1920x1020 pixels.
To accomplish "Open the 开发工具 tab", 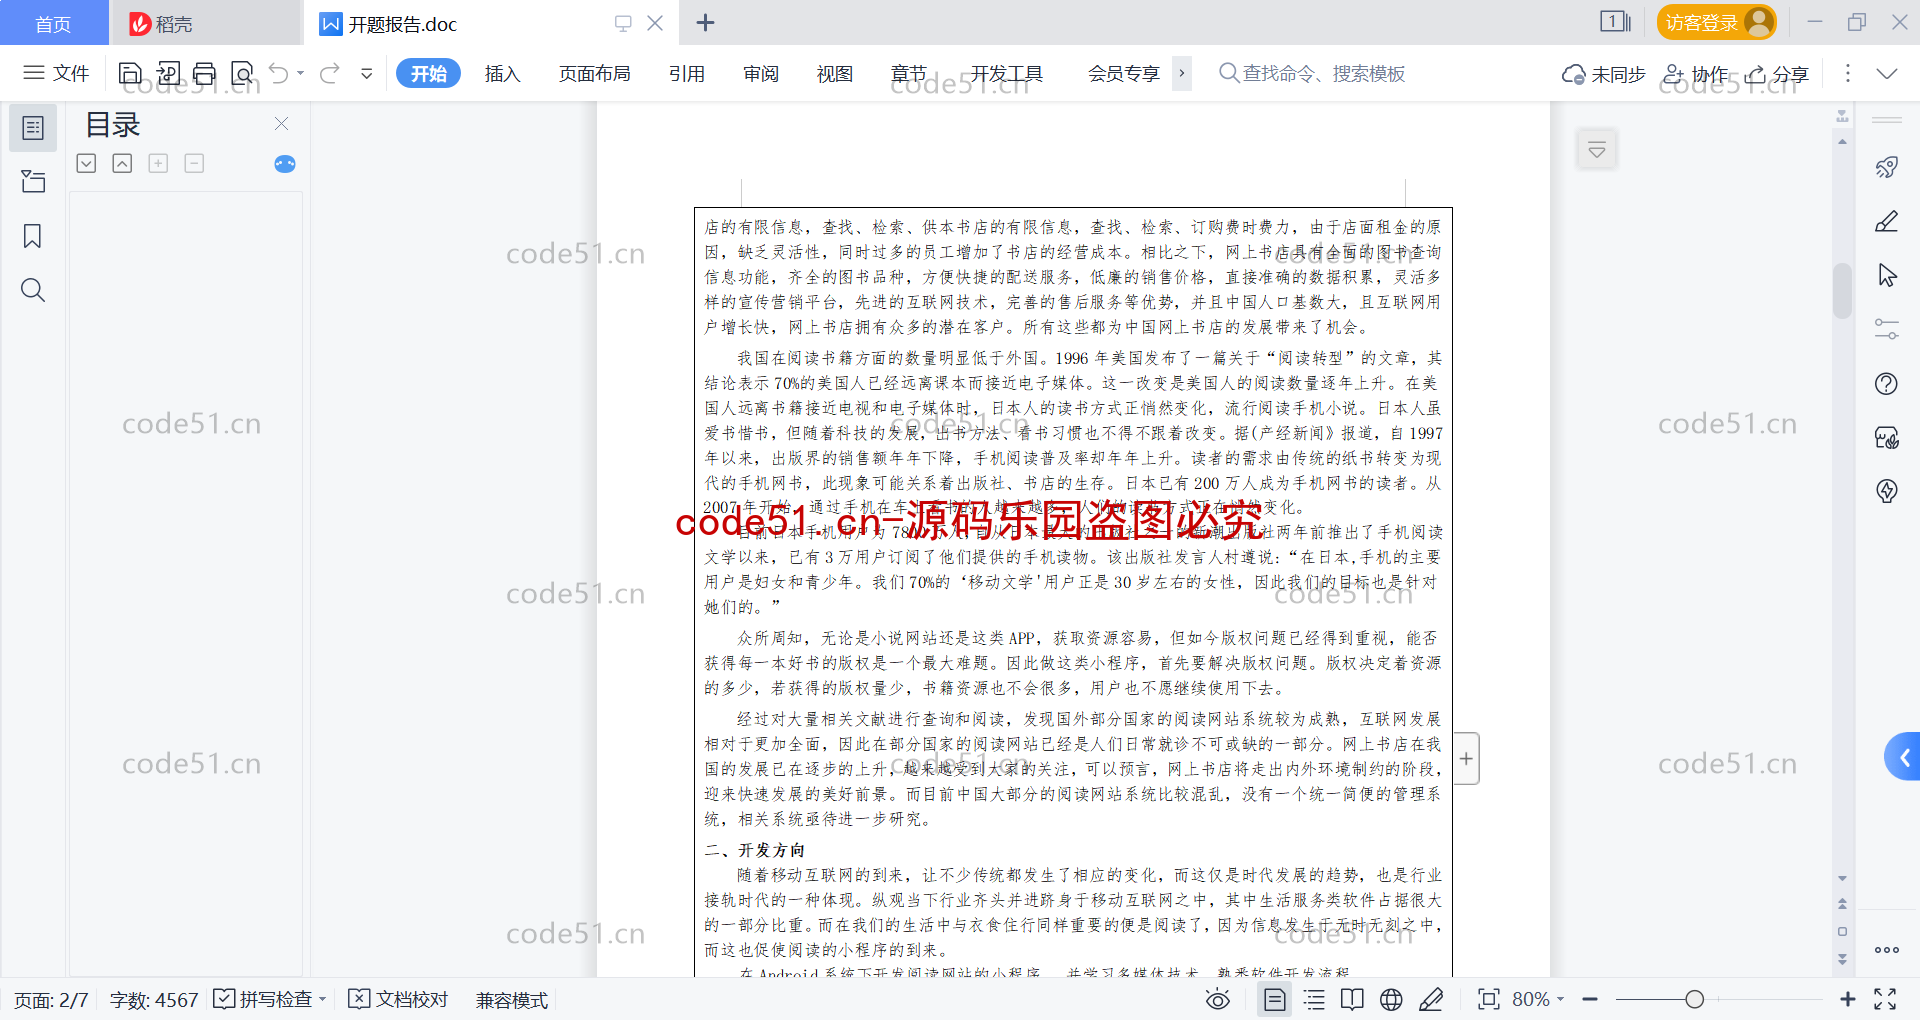I will click(x=1007, y=73).
